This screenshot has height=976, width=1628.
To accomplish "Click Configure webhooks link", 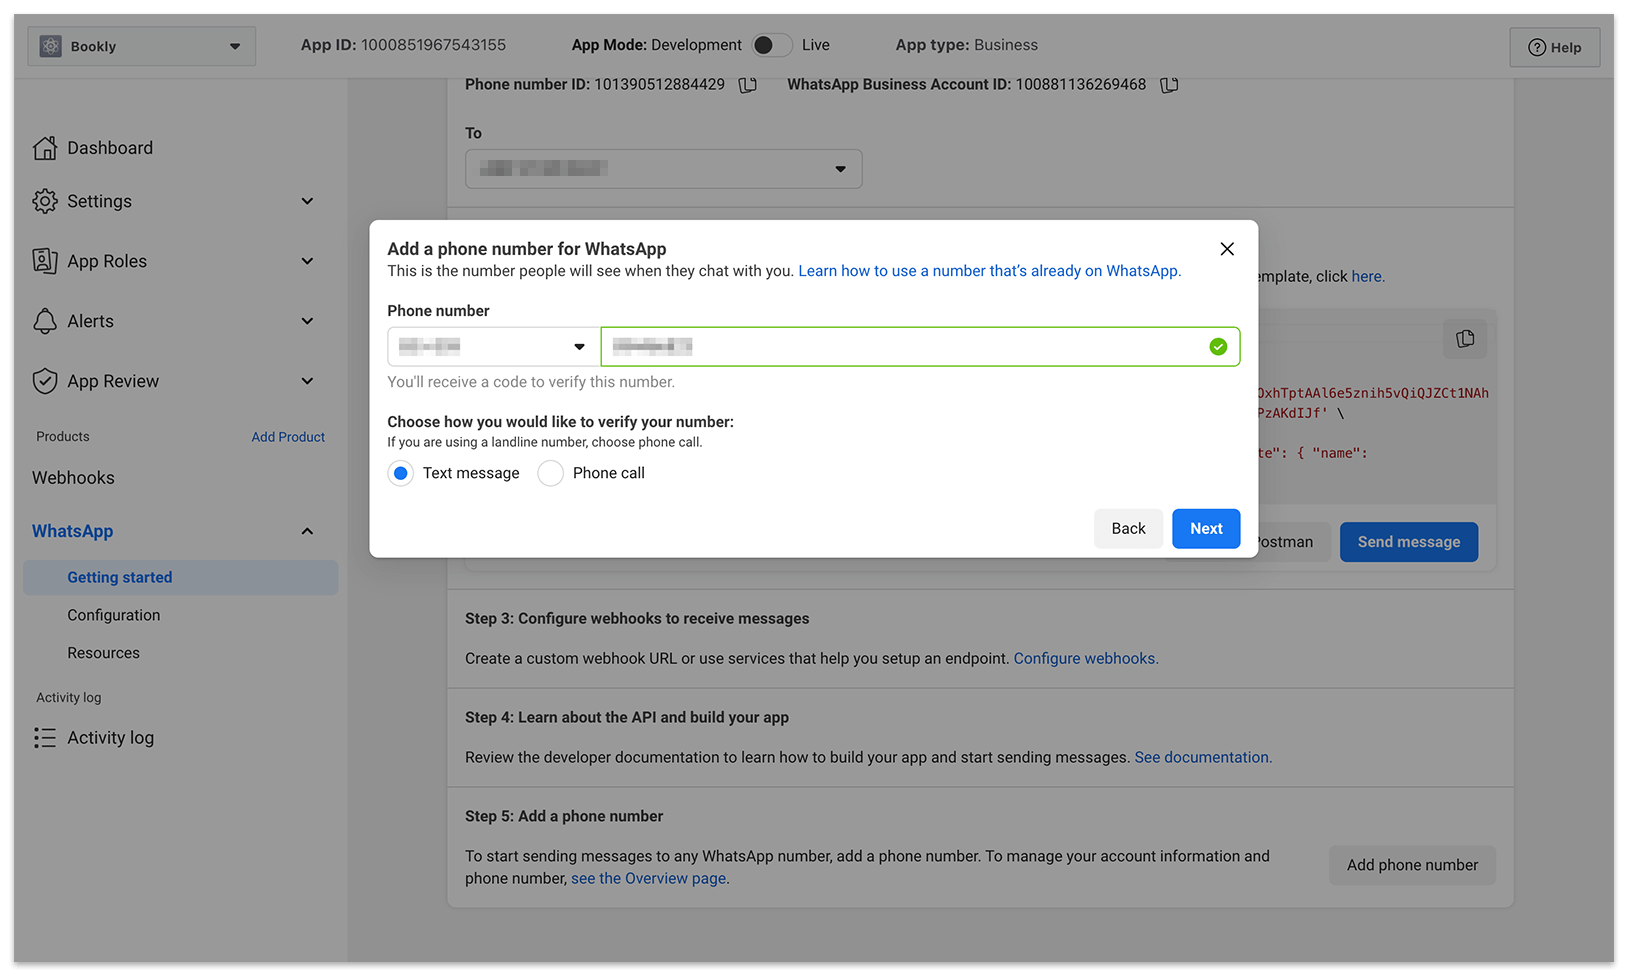I will 1086,658.
